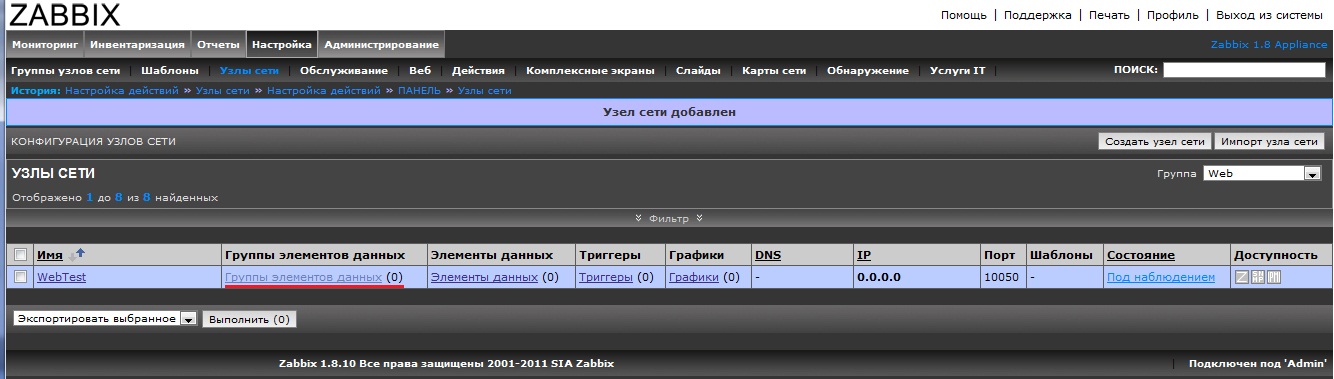This screenshot has height=379, width=1334.
Task: Open the Шаблоны submenu item
Action: tap(170, 71)
